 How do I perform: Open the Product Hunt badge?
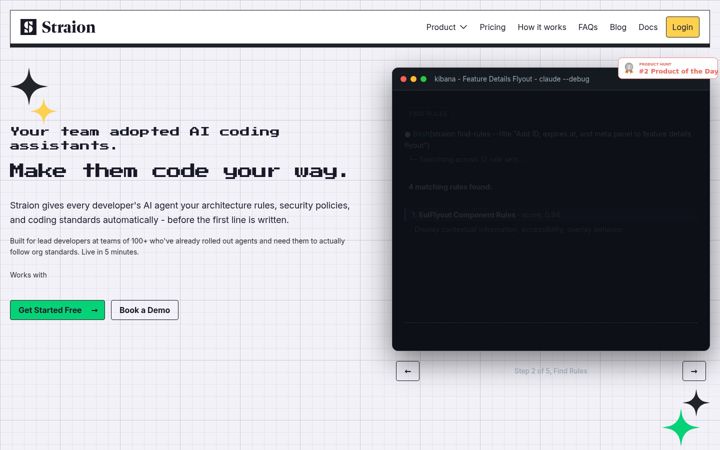(669, 68)
